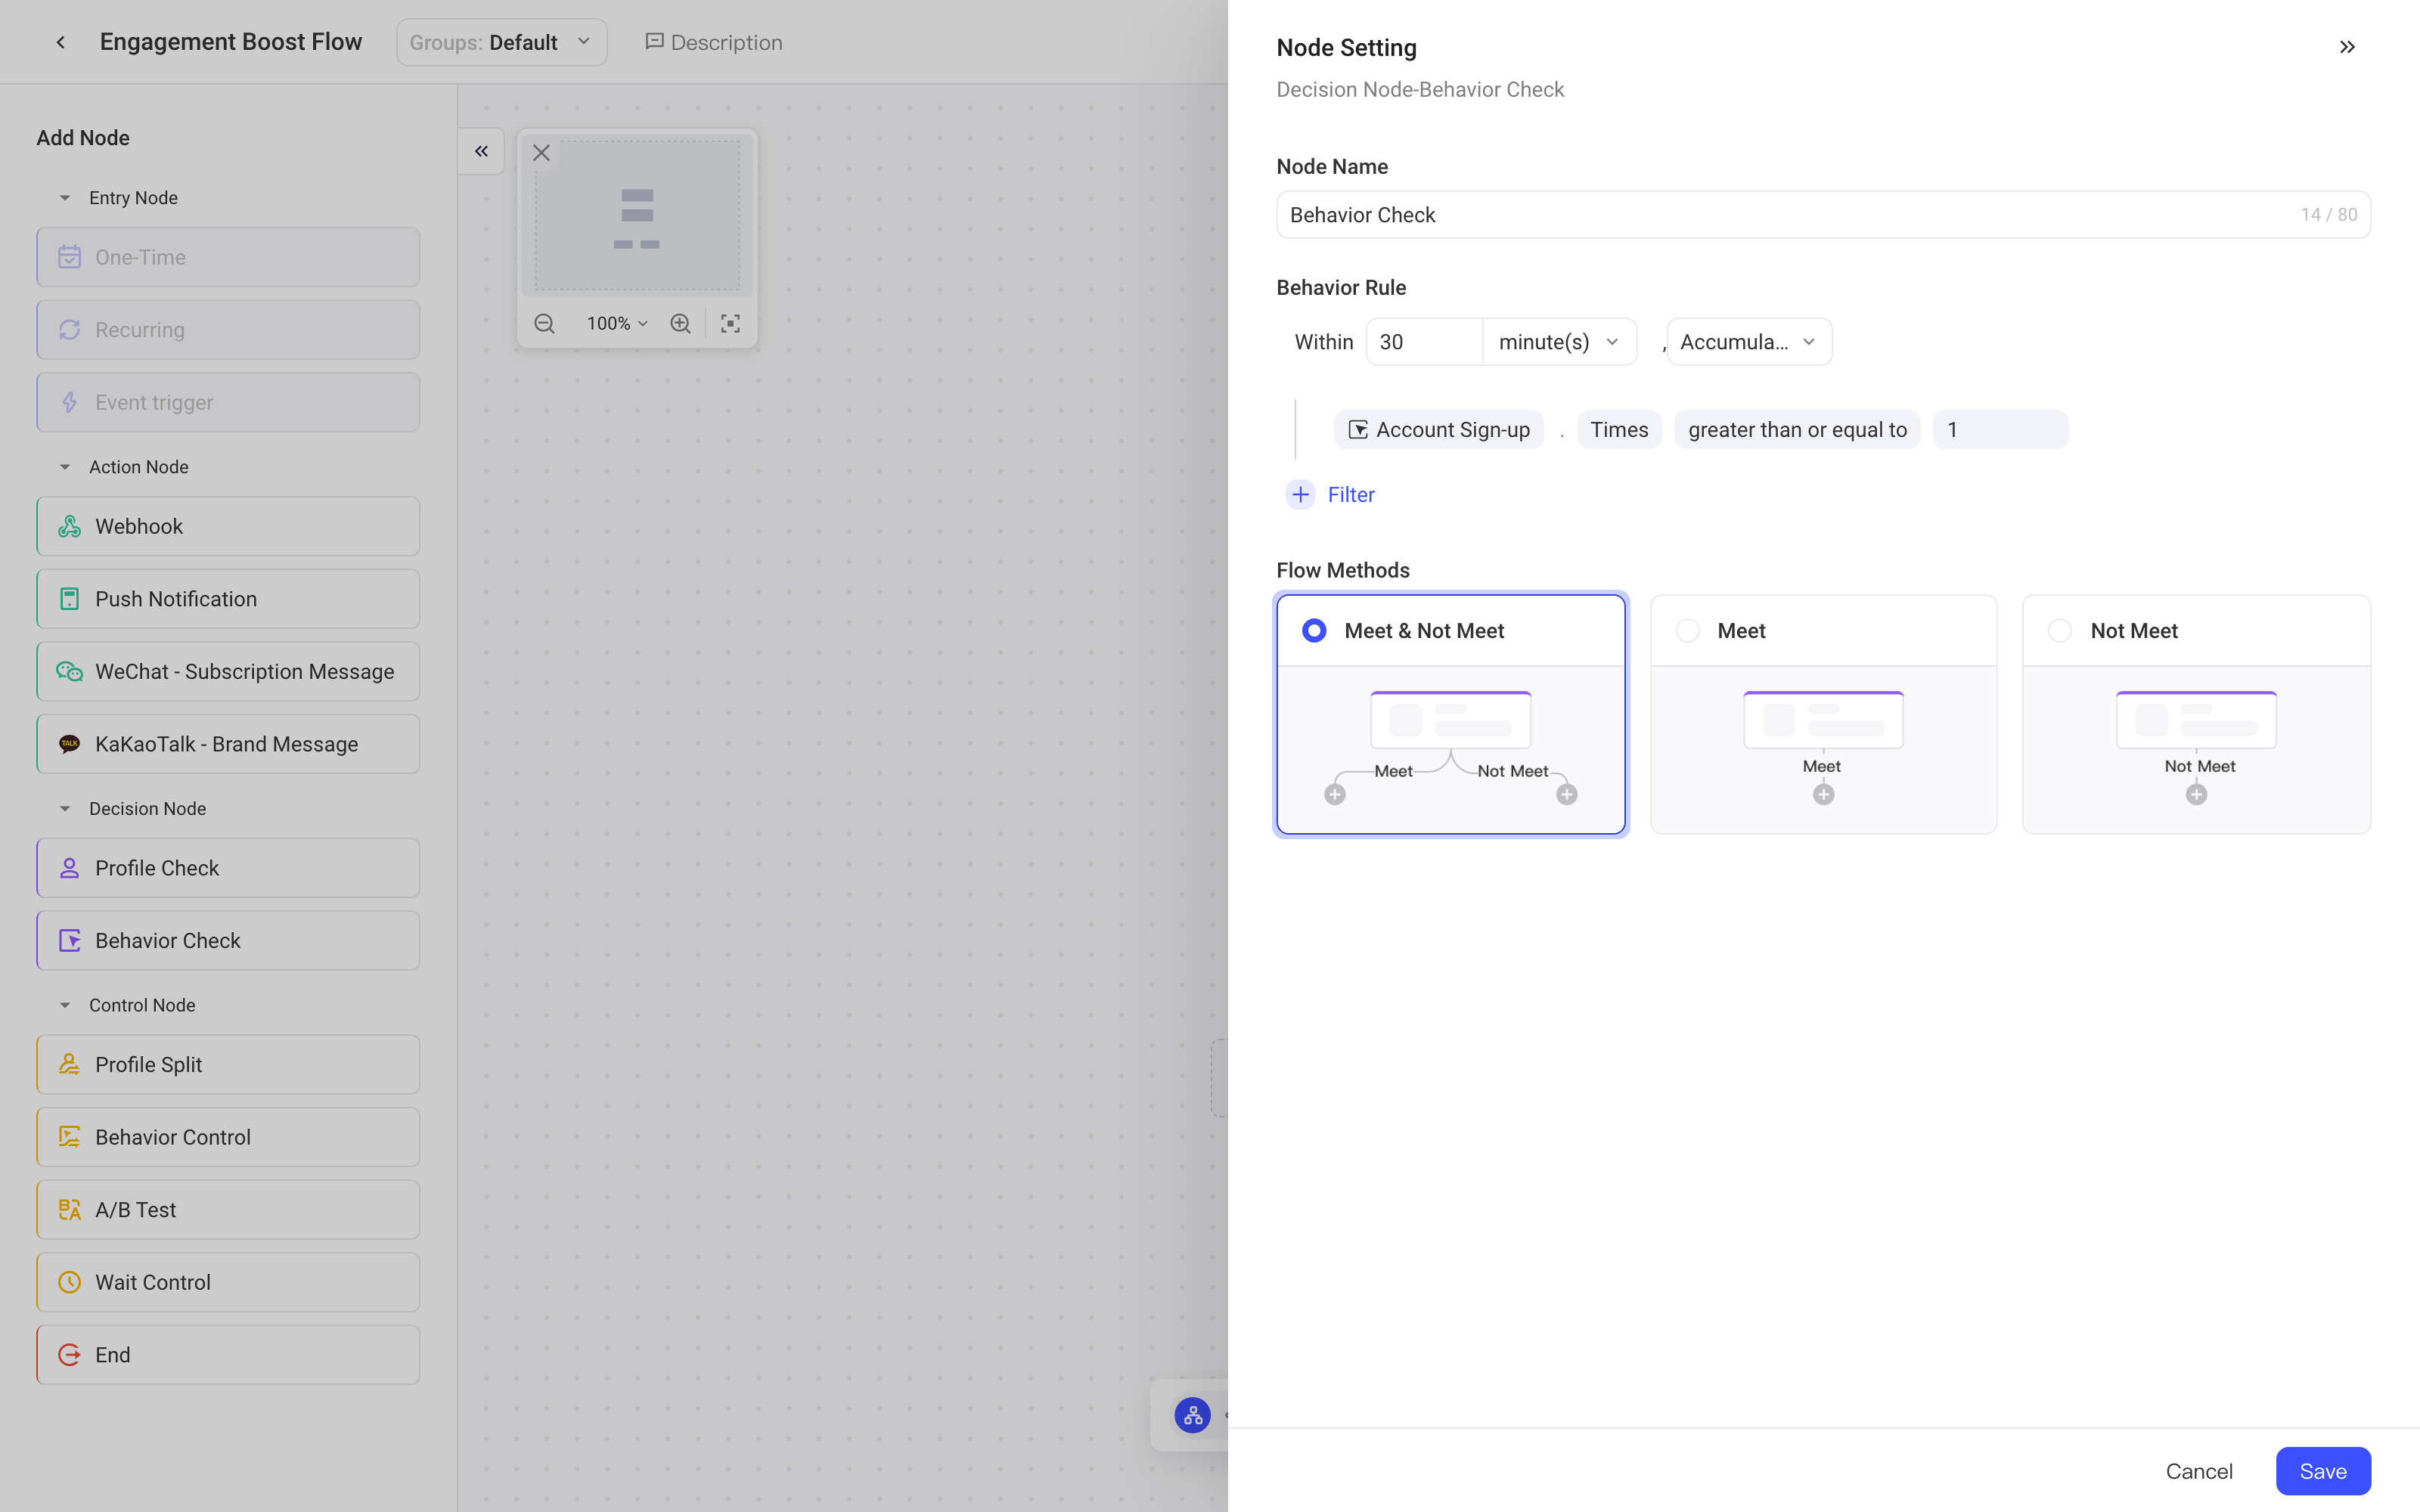Click the Push Notification node item
The image size is (2420, 1512).
(228, 599)
